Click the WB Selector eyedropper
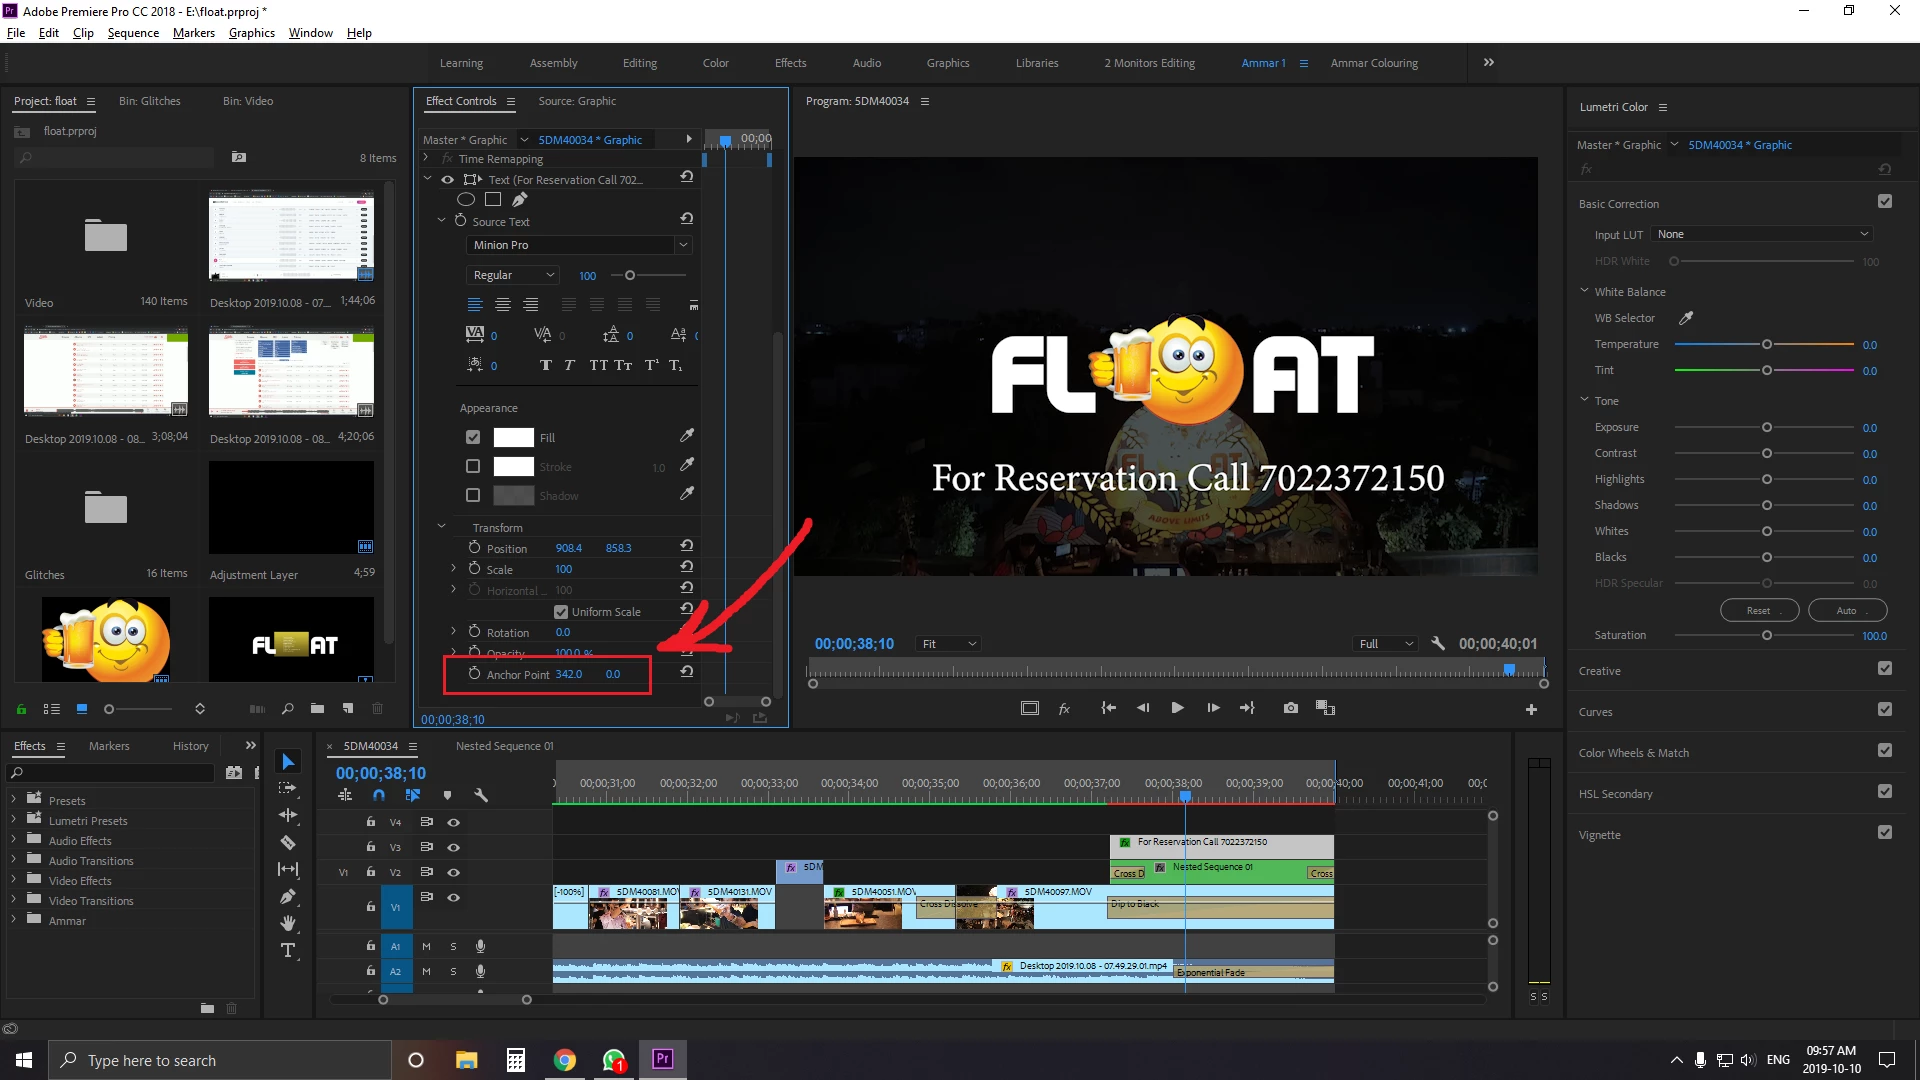This screenshot has height=1080, width=1920. click(1686, 318)
